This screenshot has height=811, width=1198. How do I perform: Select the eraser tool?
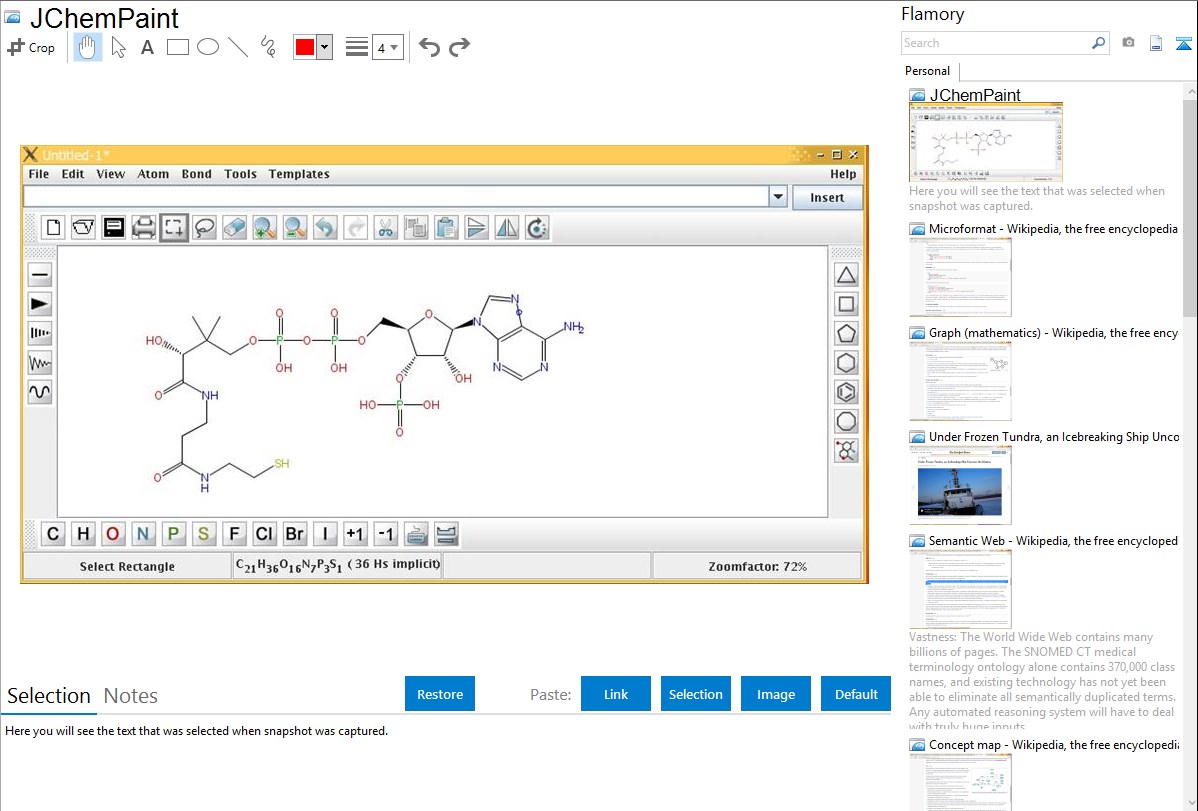pyautogui.click(x=235, y=228)
